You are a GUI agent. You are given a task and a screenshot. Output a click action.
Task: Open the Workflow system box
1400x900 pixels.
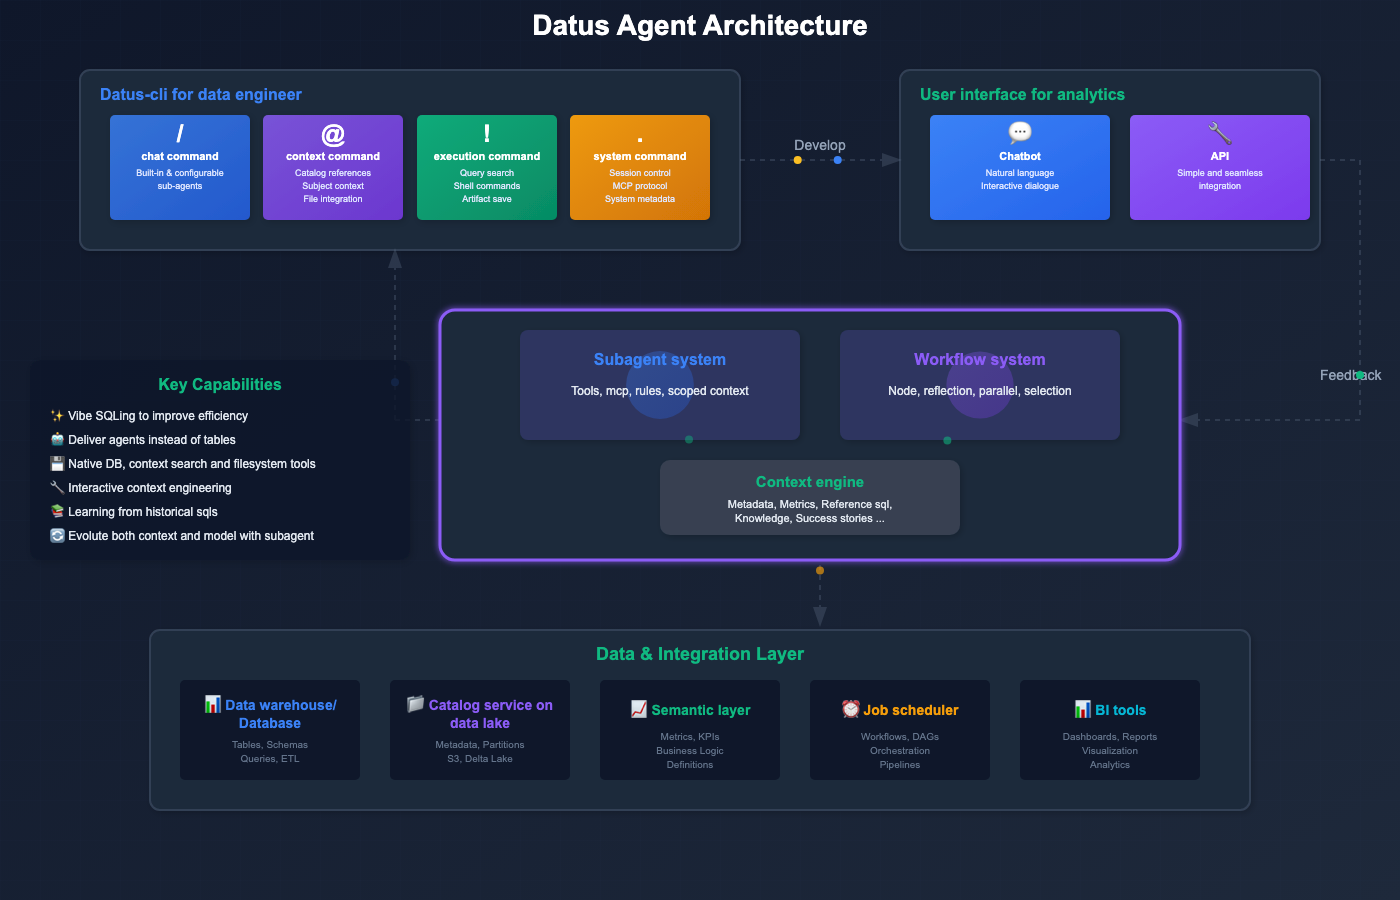tap(980, 385)
